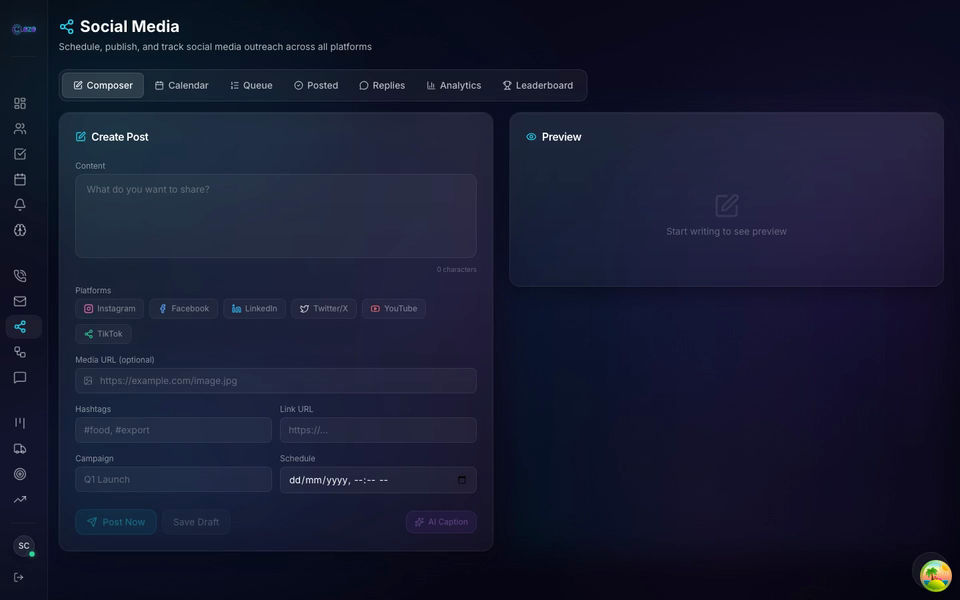960x600 pixels.
Task: View the Leaderboard tab
Action: pos(537,85)
